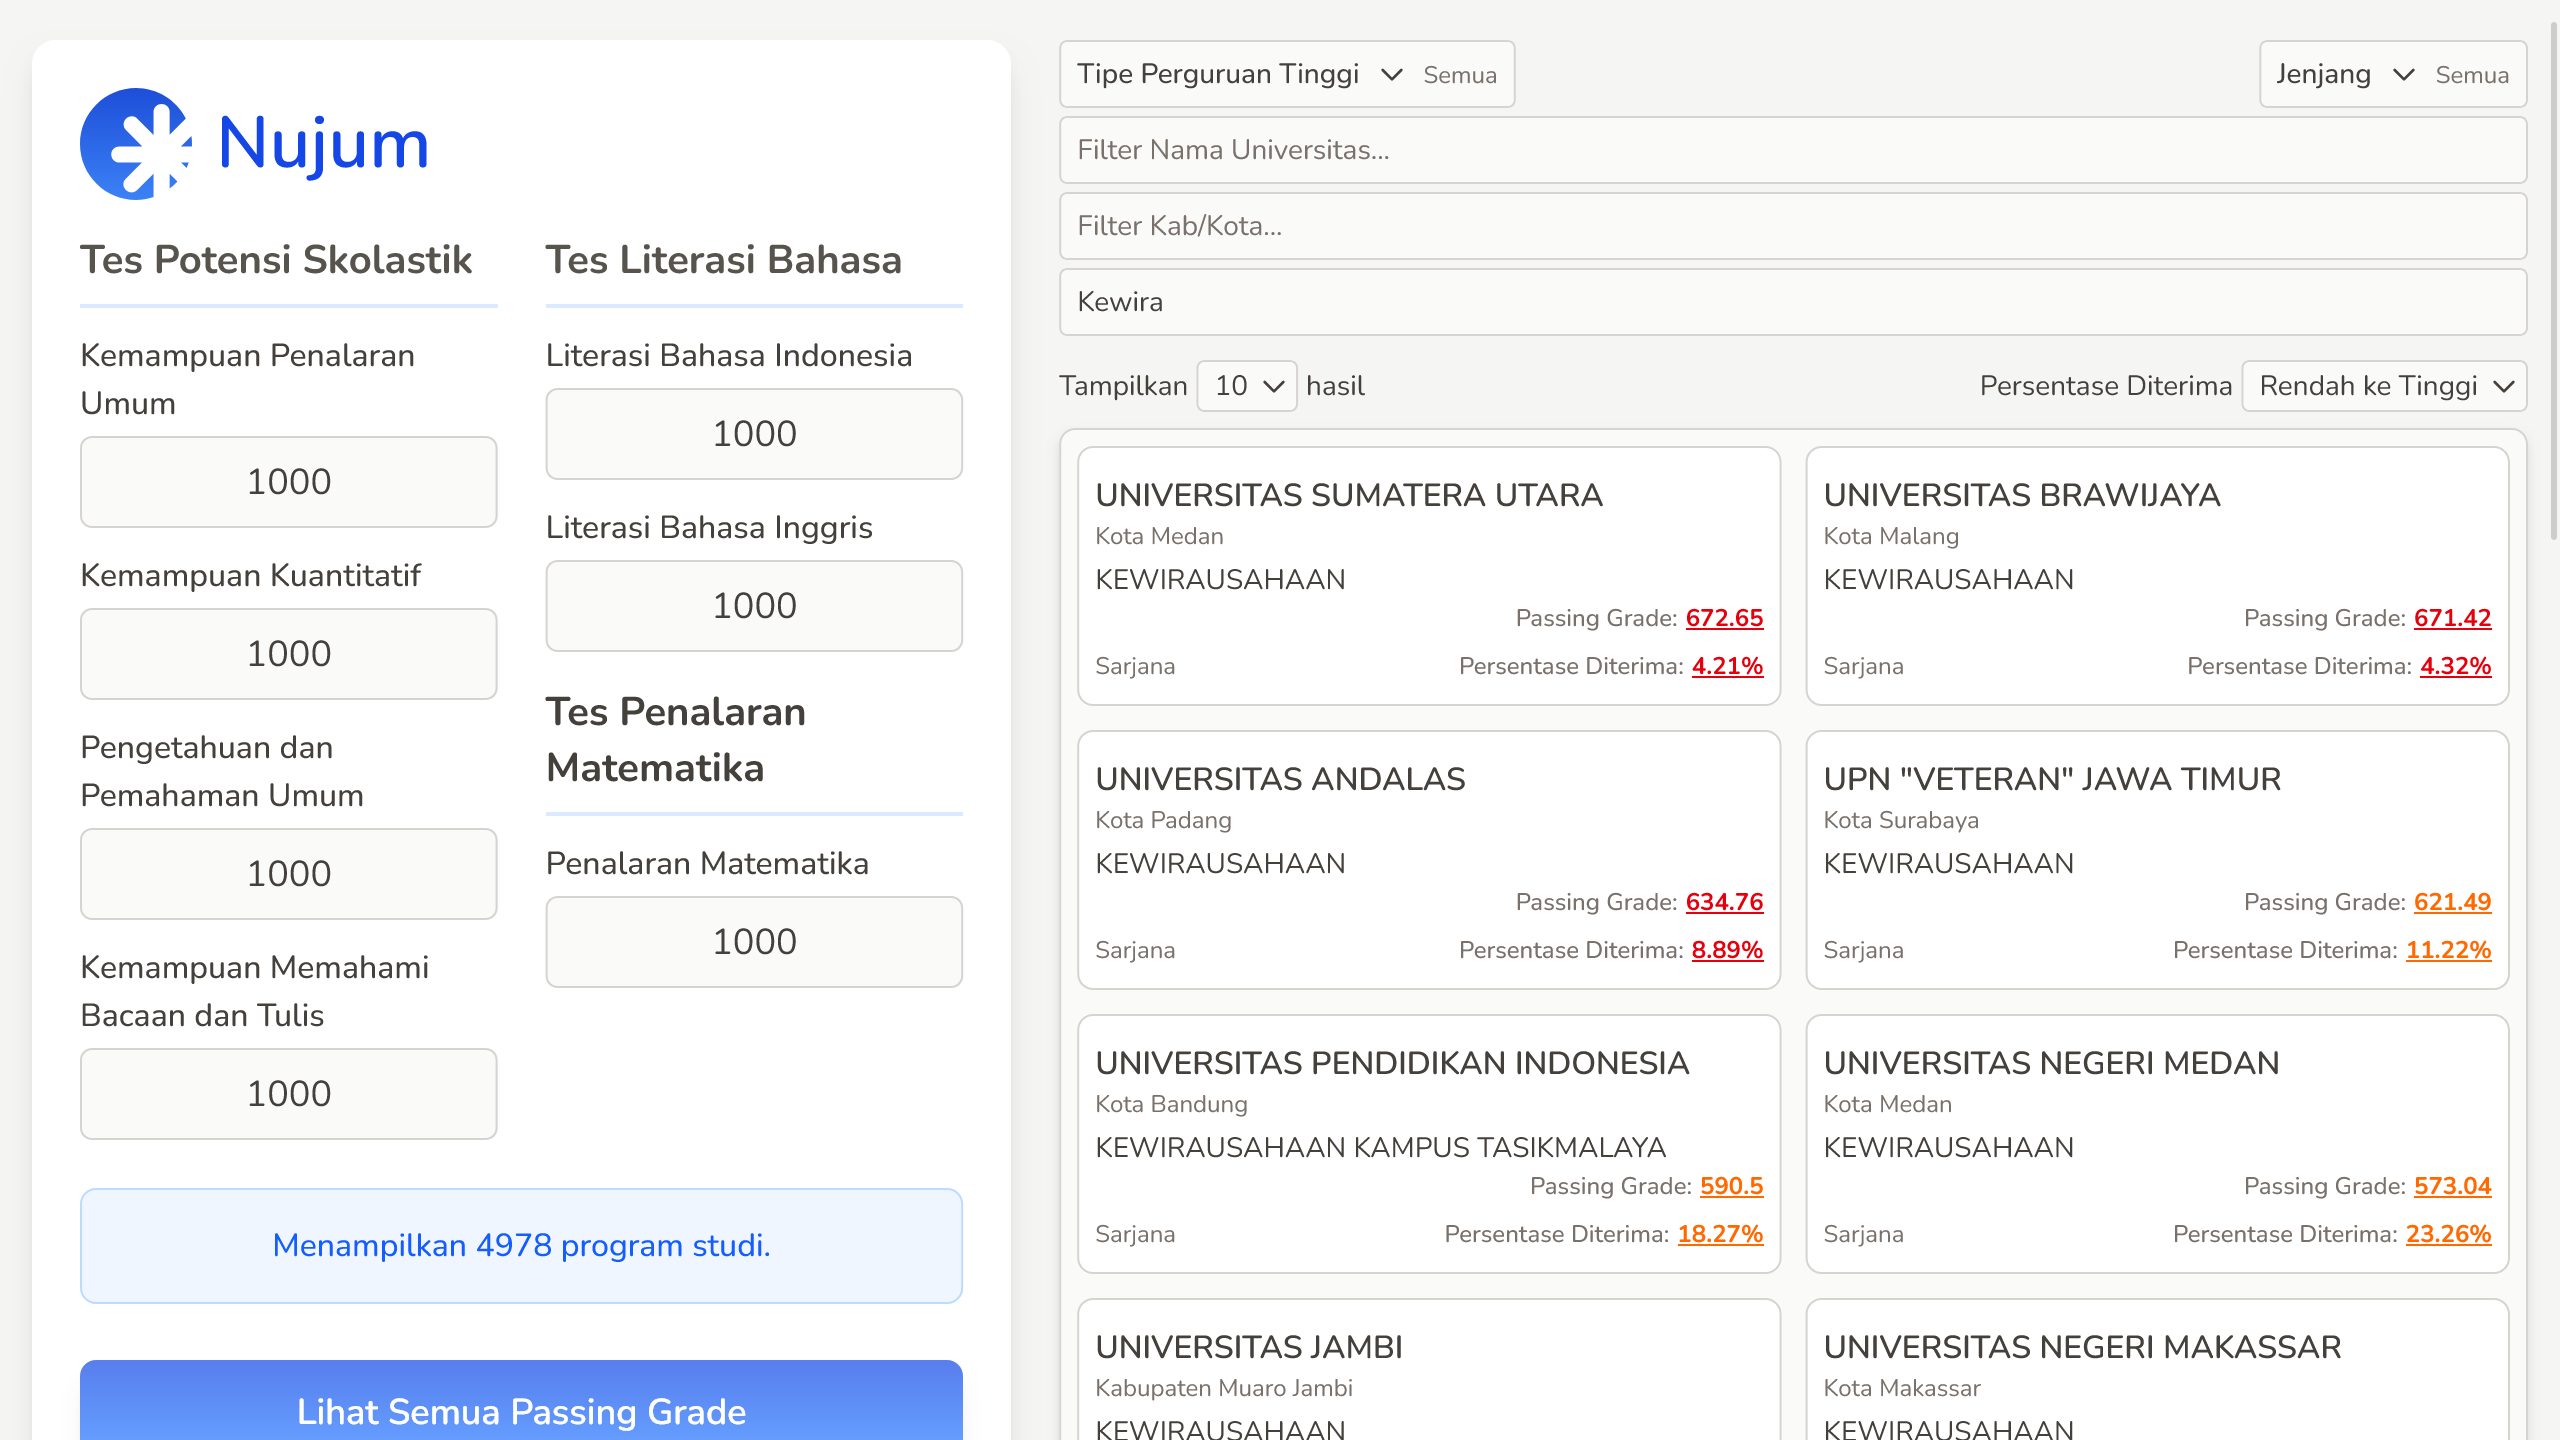Image resolution: width=2560 pixels, height=1440 pixels.
Task: Change the Tampilkan results count dropdown
Action: coord(1247,386)
